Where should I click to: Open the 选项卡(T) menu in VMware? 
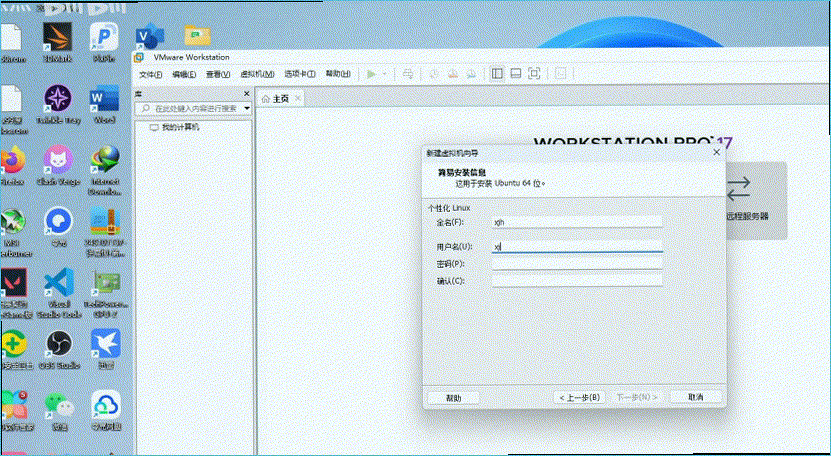point(299,74)
